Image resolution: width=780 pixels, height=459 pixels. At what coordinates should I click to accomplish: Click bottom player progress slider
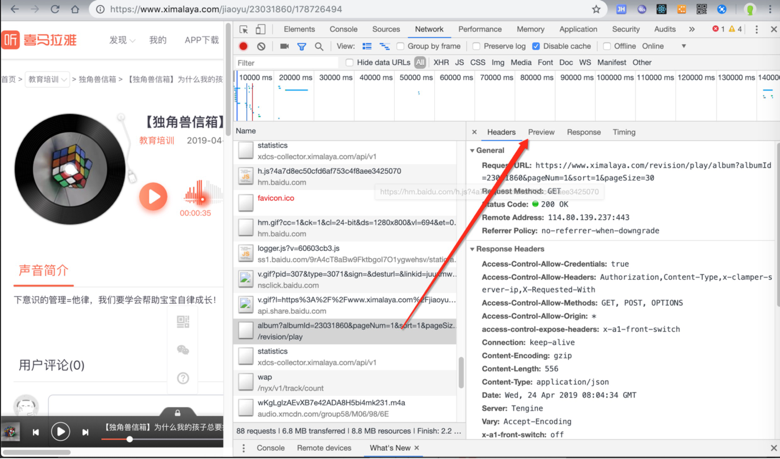coord(162,439)
